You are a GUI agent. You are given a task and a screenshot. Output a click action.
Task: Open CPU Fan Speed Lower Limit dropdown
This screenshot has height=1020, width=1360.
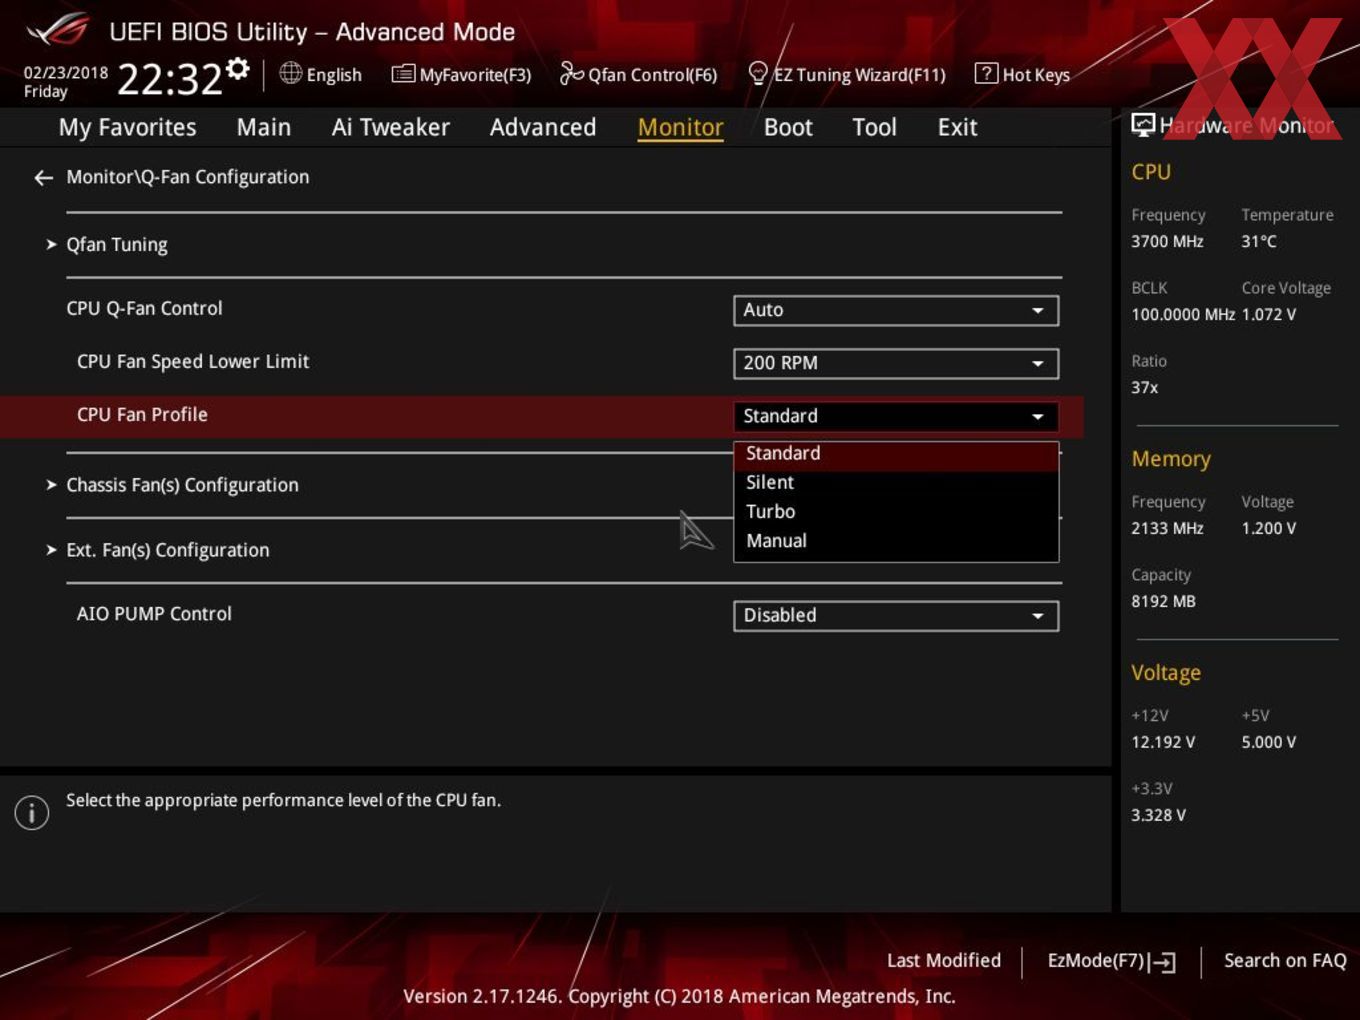pos(896,363)
